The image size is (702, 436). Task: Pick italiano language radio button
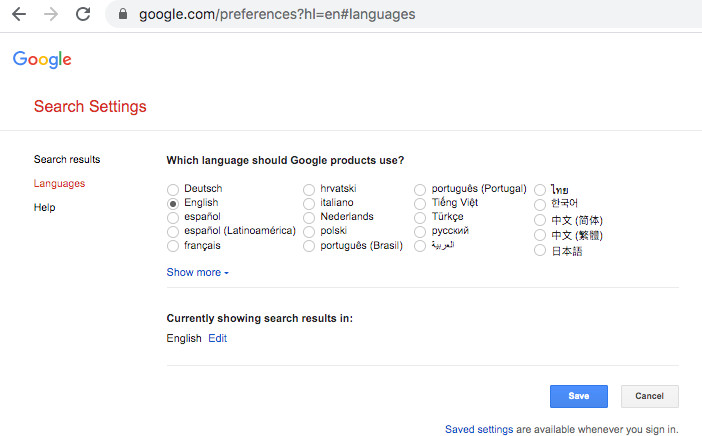pos(309,203)
